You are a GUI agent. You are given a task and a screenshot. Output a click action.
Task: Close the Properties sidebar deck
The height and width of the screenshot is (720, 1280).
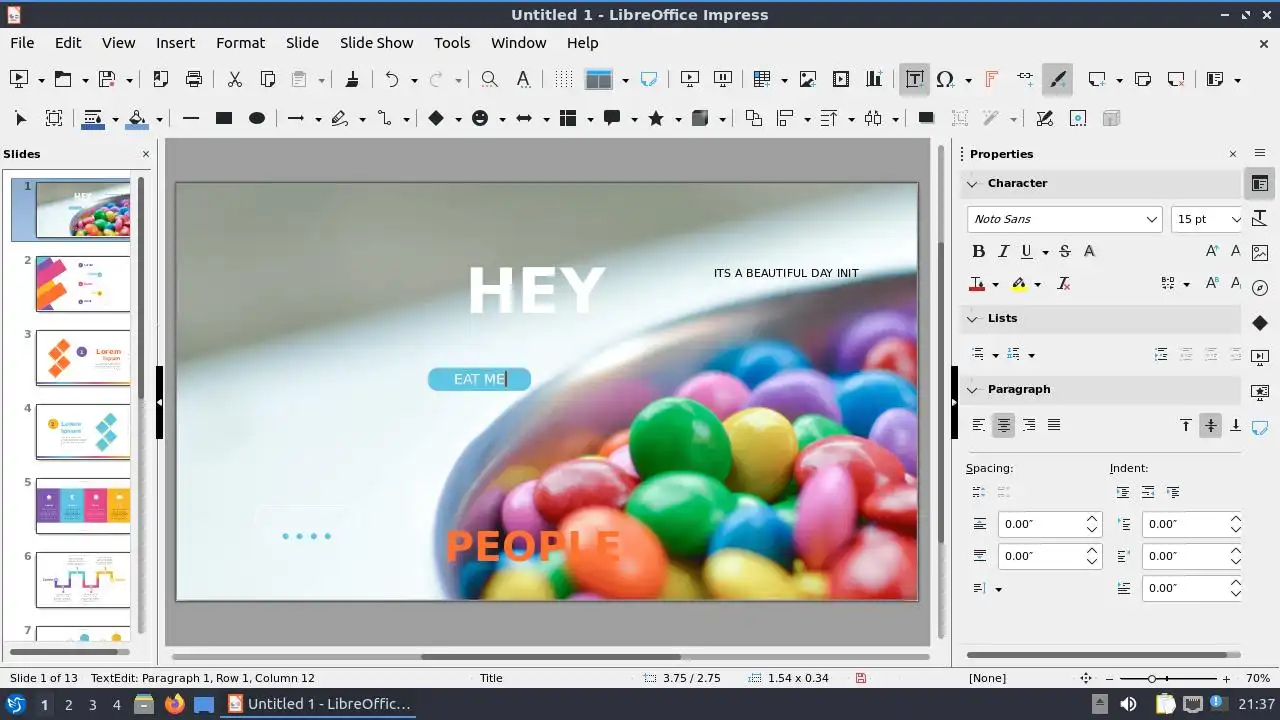pyautogui.click(x=1233, y=154)
